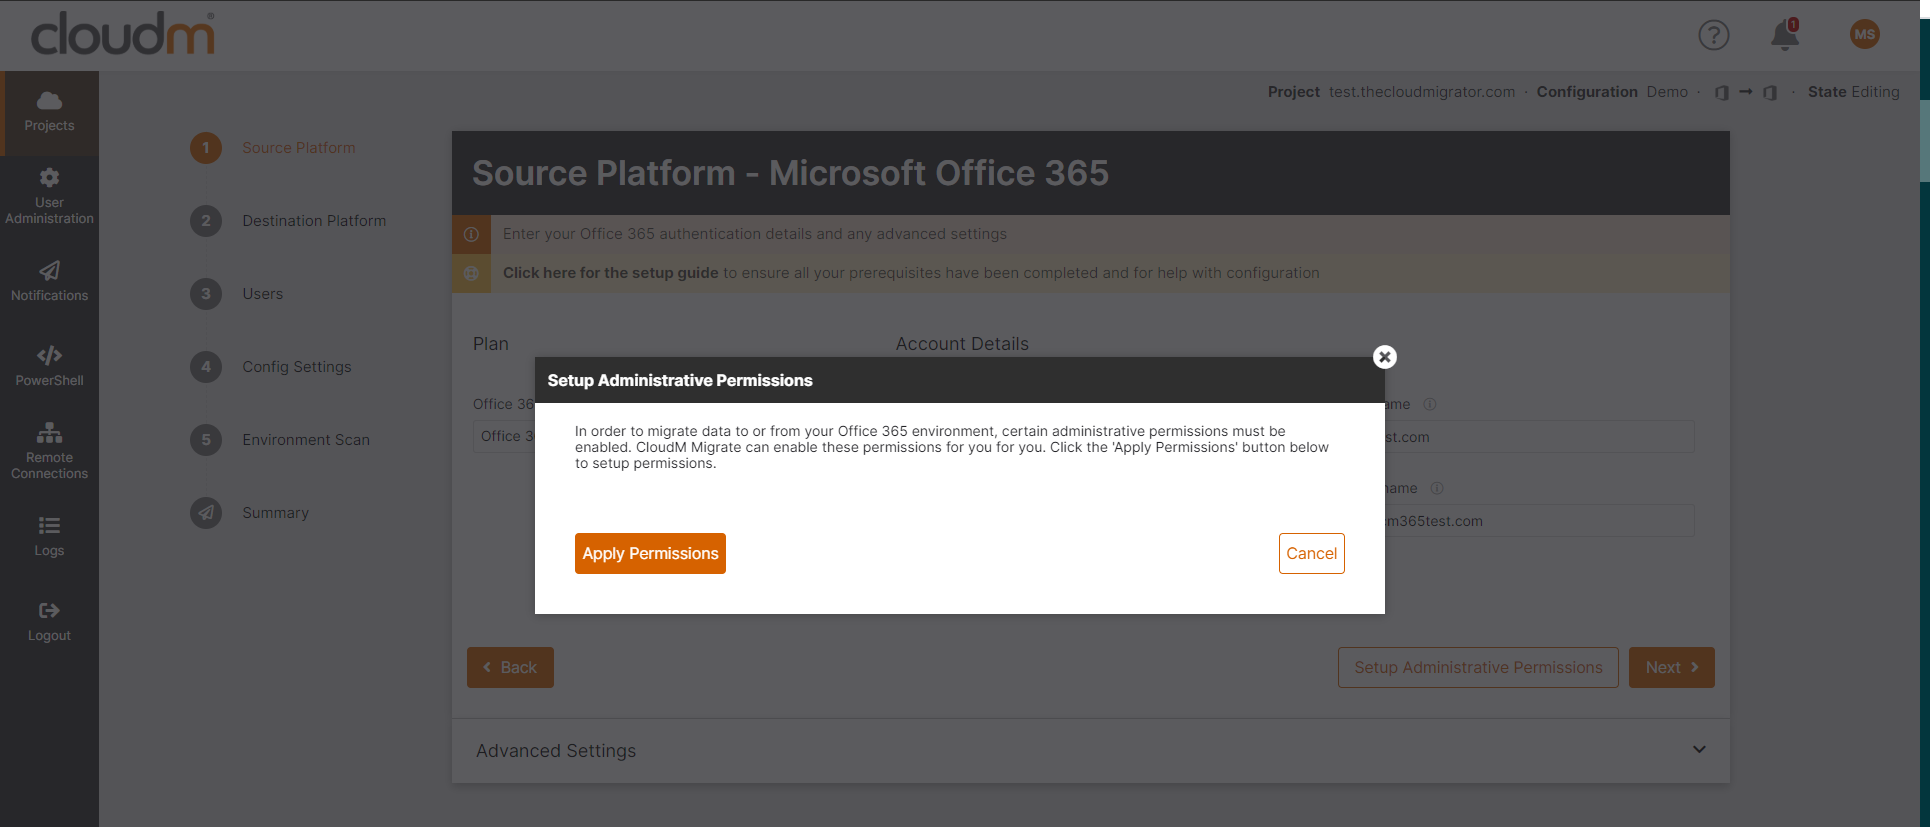The width and height of the screenshot is (1930, 827).
Task: Go to the Summary step
Action: [250, 513]
